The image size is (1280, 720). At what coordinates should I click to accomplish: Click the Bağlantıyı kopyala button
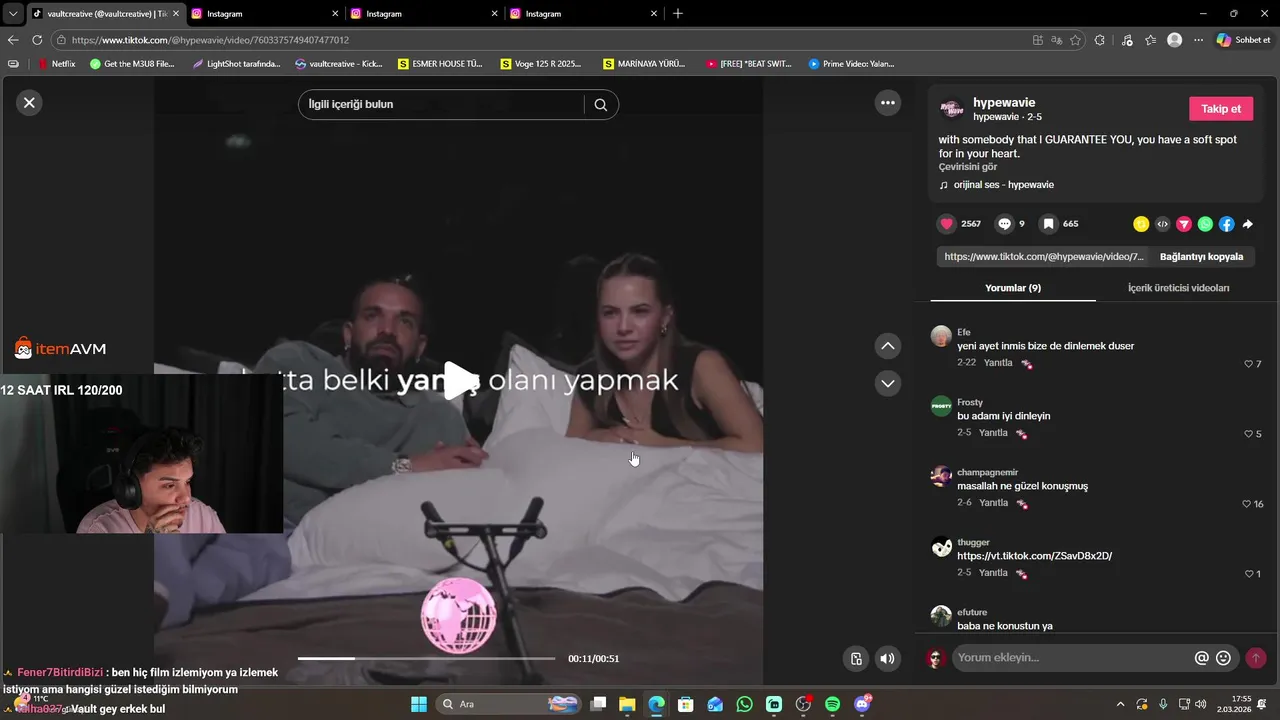click(1201, 257)
